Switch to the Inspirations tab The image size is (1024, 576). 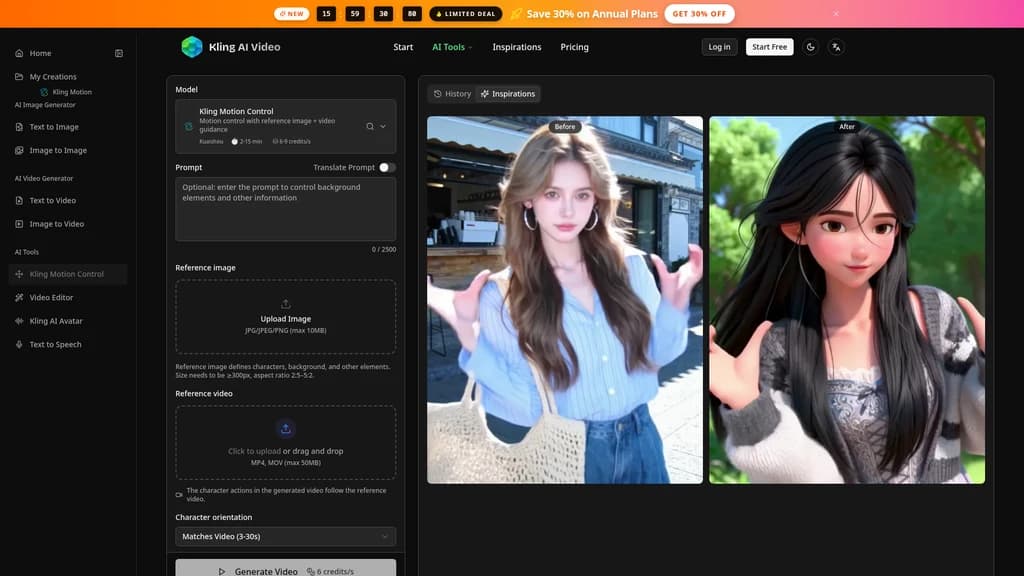pos(508,94)
